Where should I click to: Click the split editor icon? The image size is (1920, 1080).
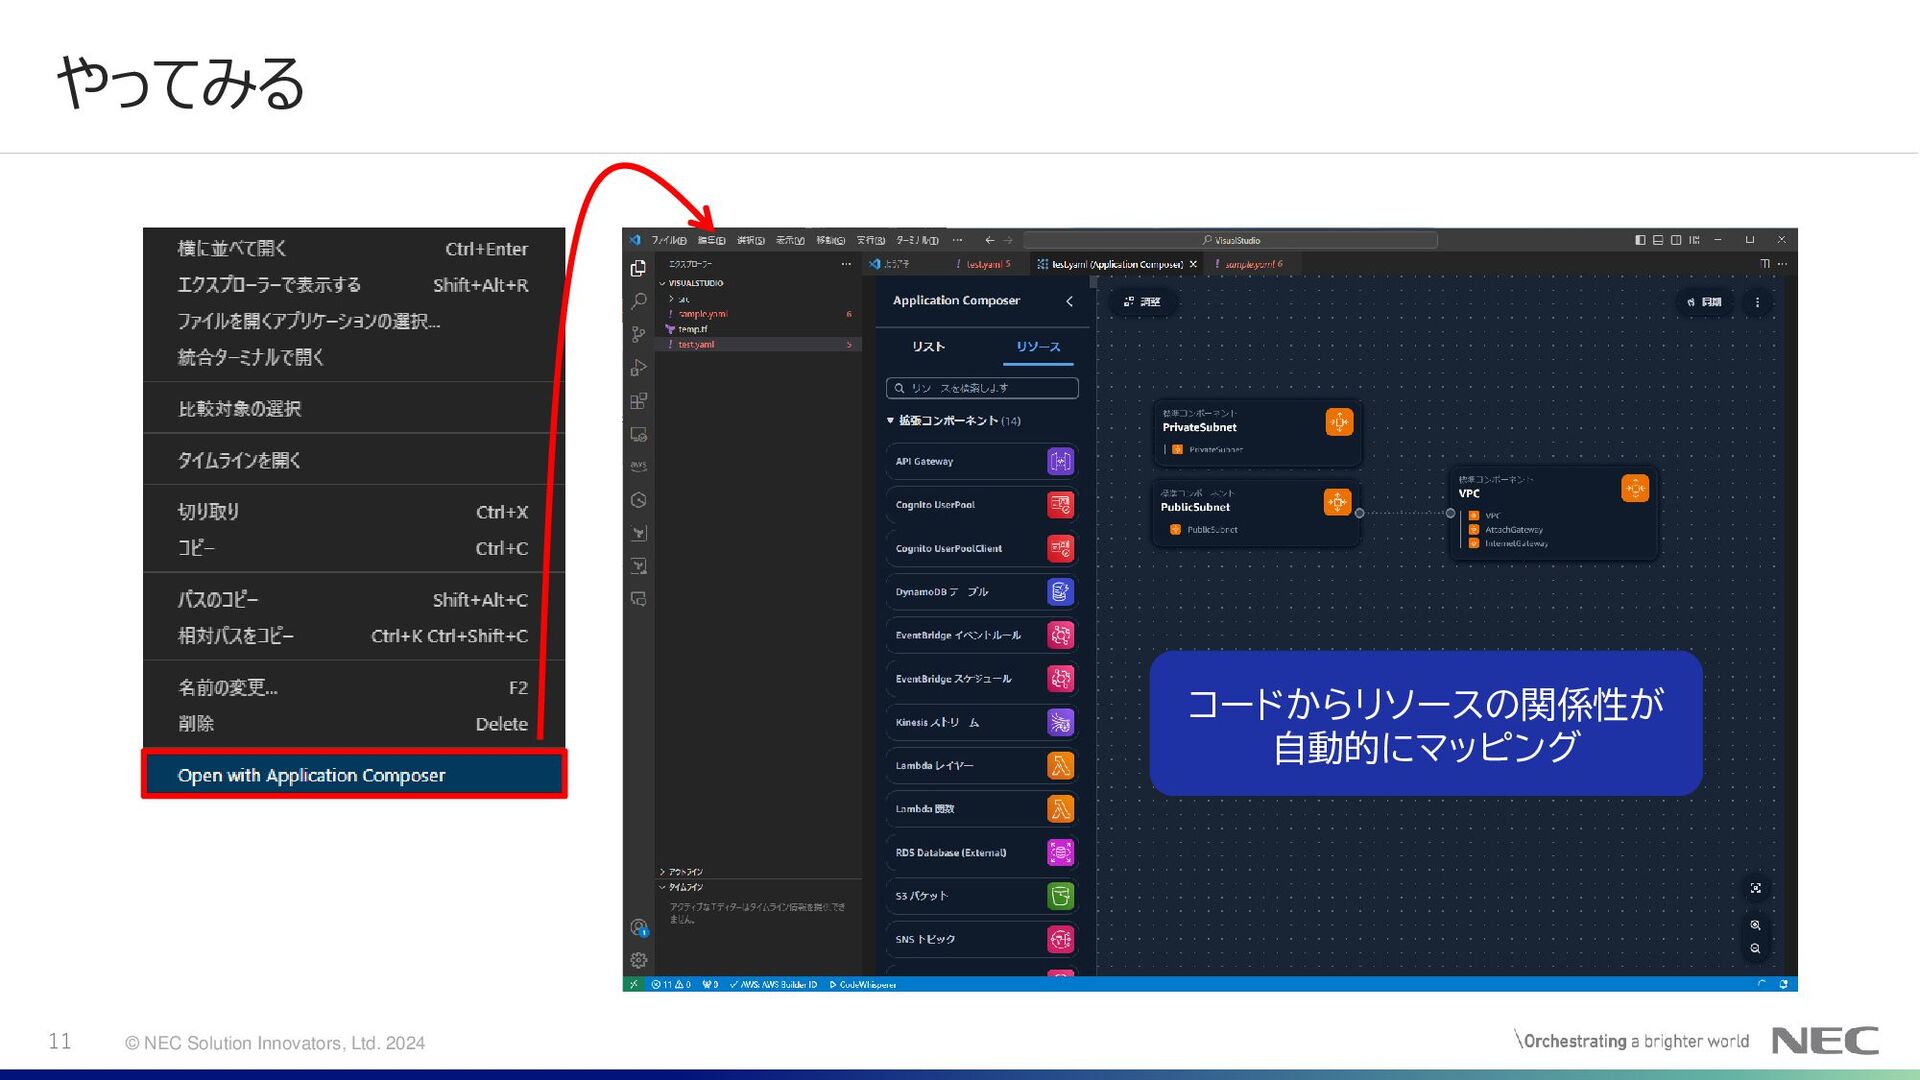(1765, 264)
